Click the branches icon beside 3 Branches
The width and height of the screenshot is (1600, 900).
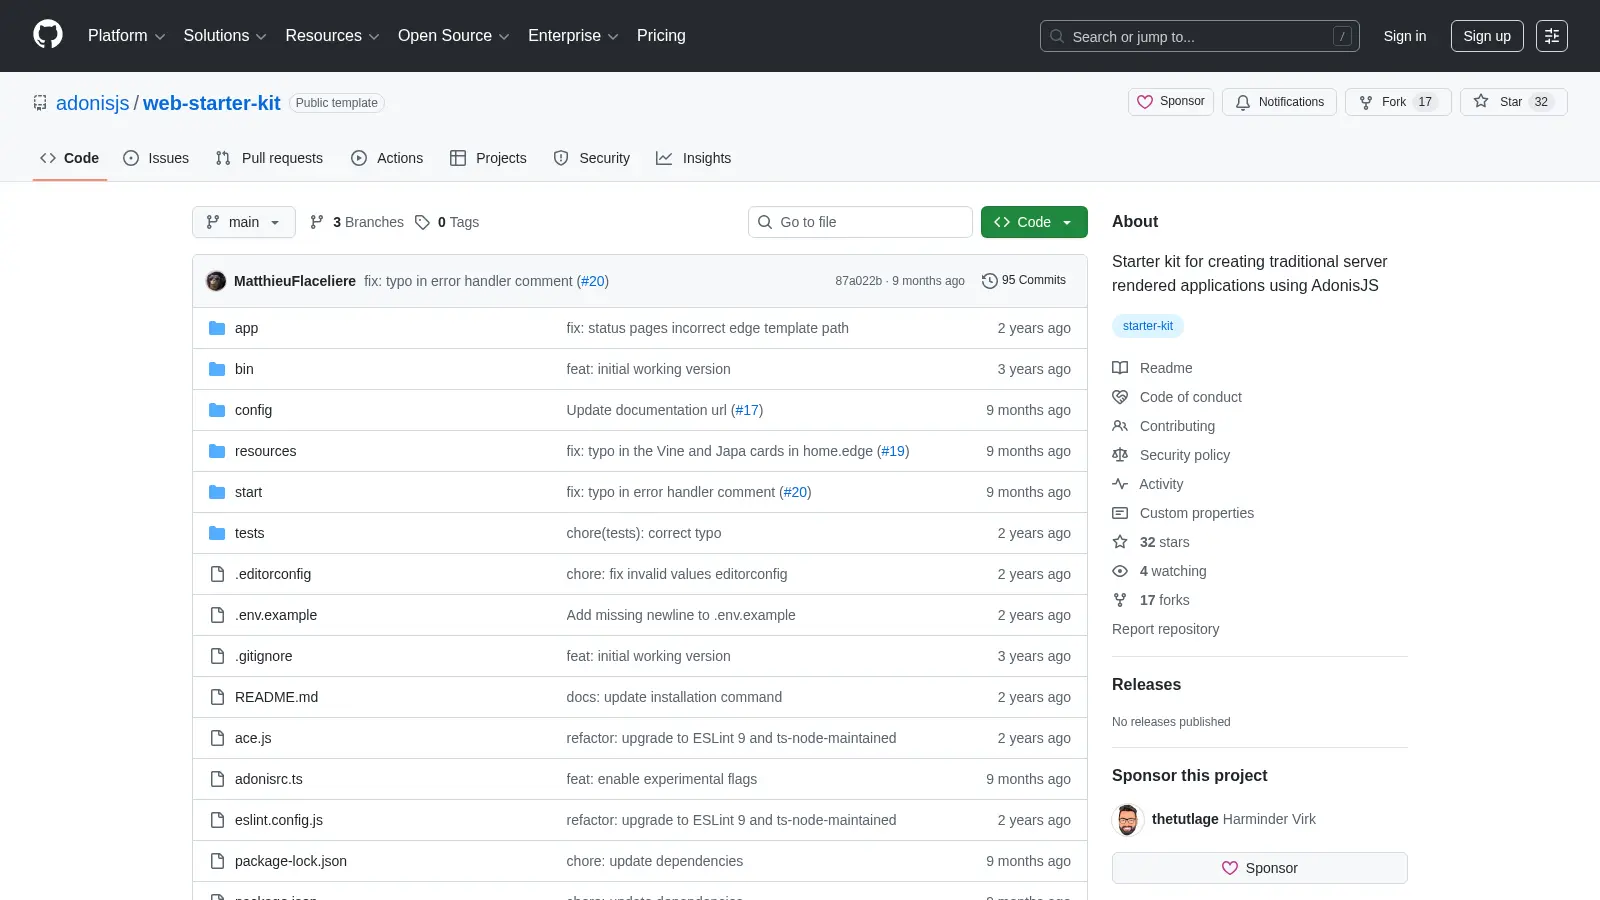pyautogui.click(x=317, y=222)
